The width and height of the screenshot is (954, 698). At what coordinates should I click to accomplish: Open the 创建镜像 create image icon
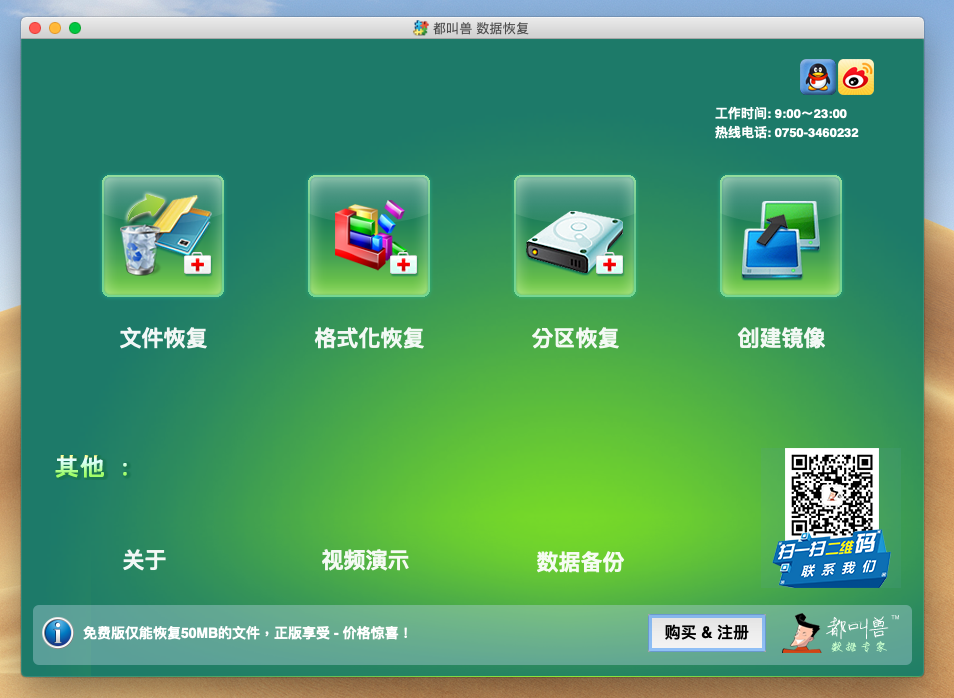coord(781,236)
